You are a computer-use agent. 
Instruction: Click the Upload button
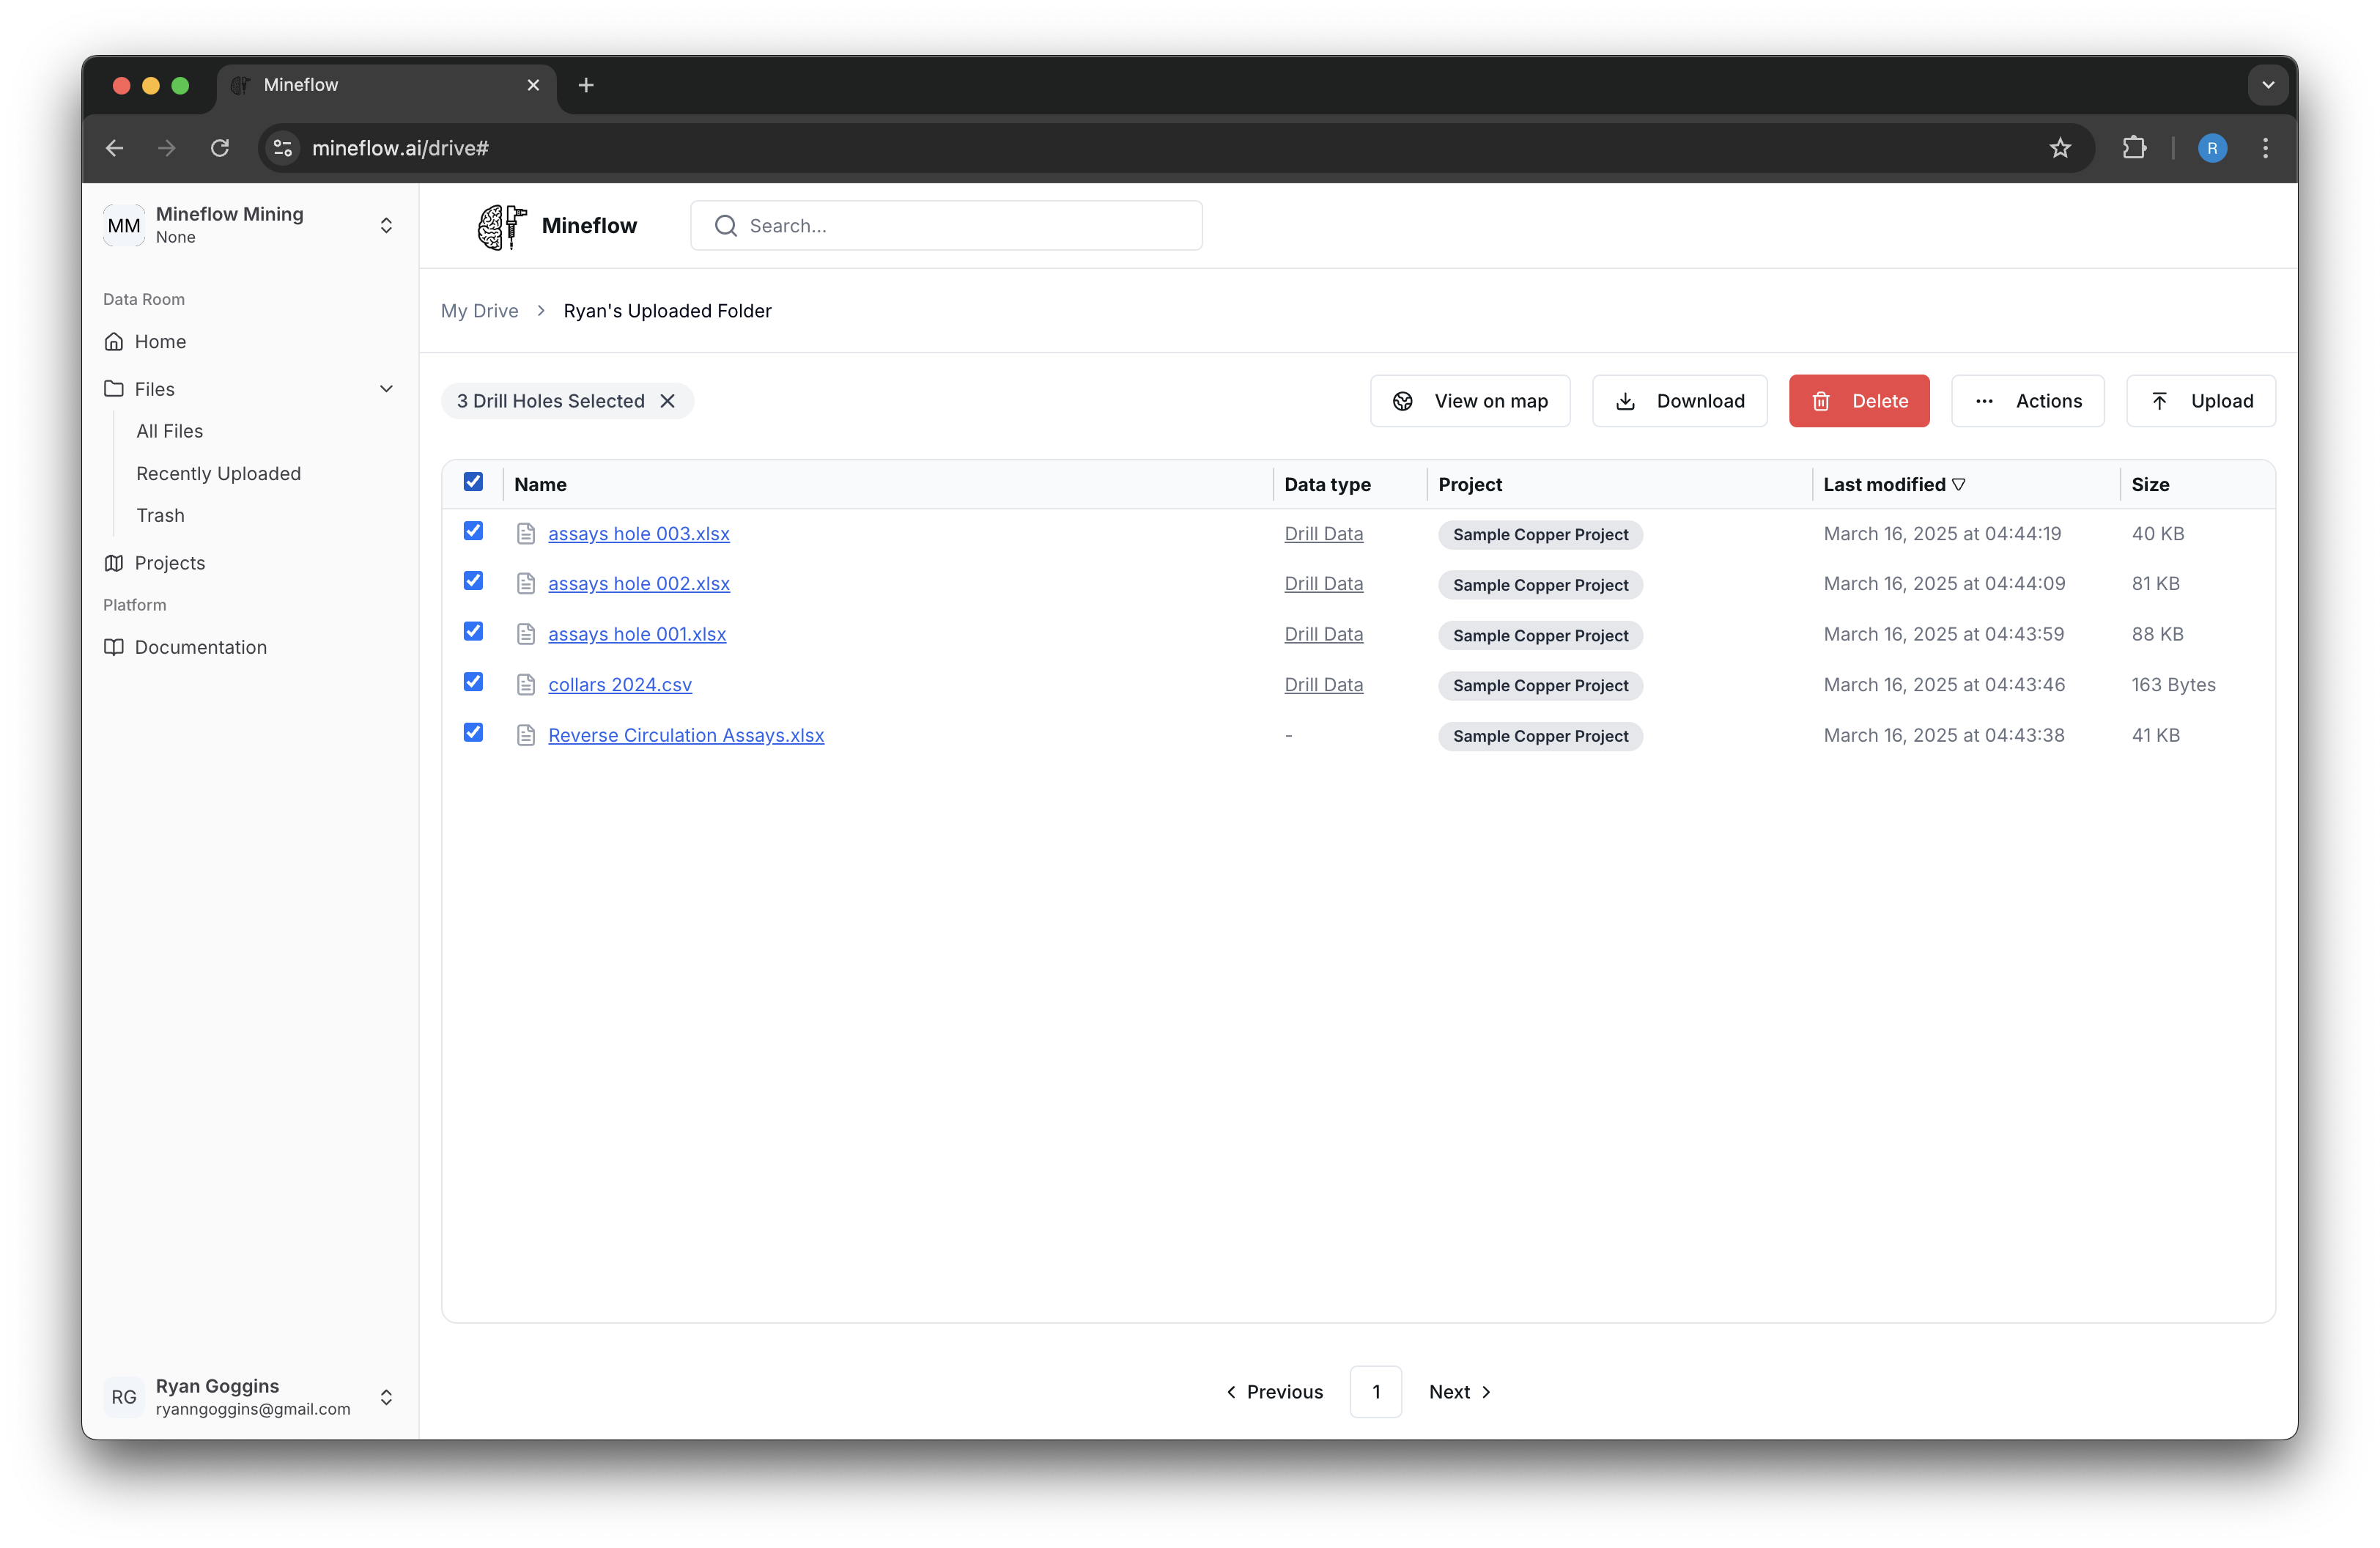point(2201,401)
